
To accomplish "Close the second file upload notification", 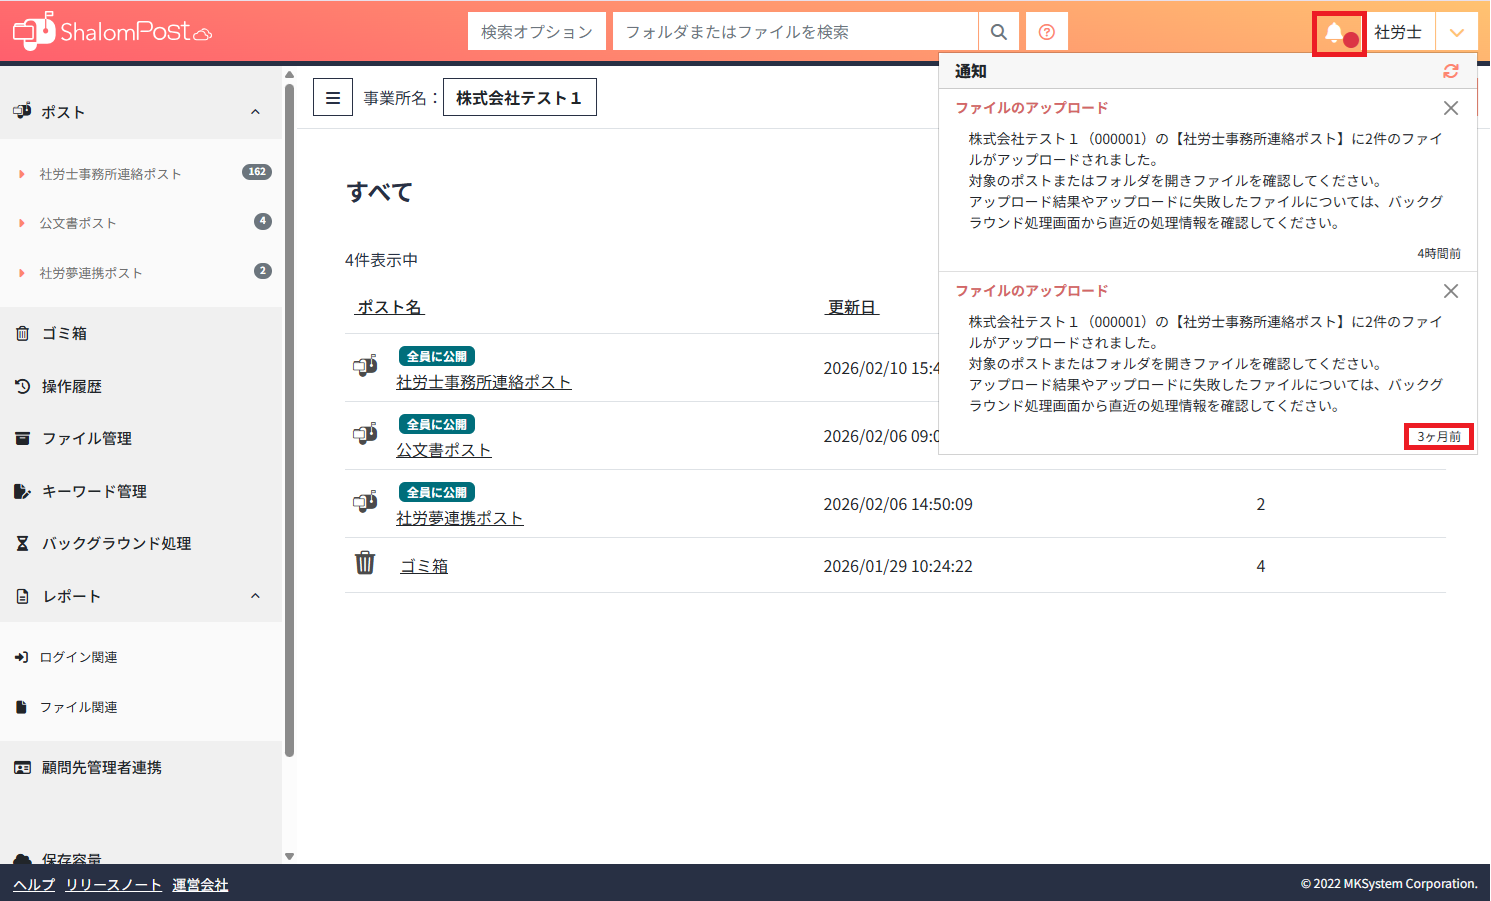I will pyautogui.click(x=1450, y=291).
